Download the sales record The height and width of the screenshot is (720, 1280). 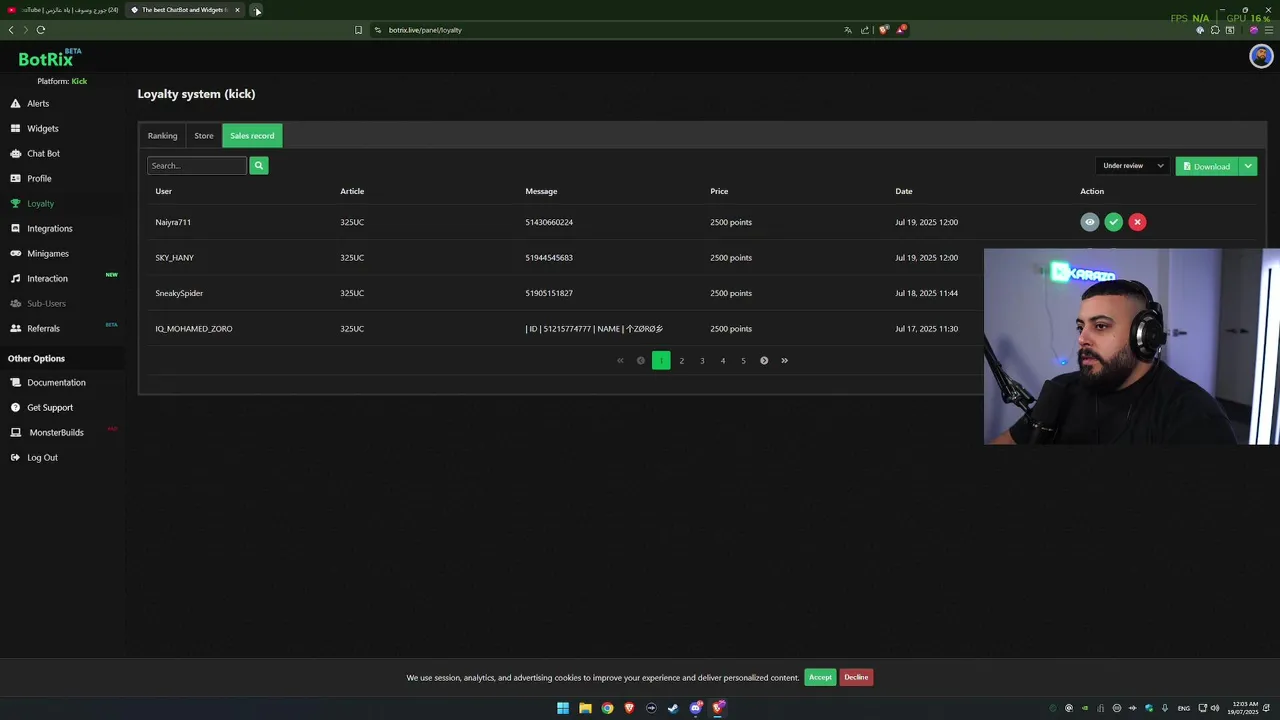pos(1207,166)
